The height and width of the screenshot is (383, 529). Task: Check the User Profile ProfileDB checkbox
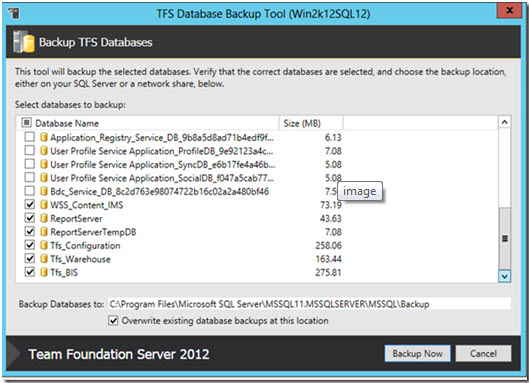coord(30,151)
